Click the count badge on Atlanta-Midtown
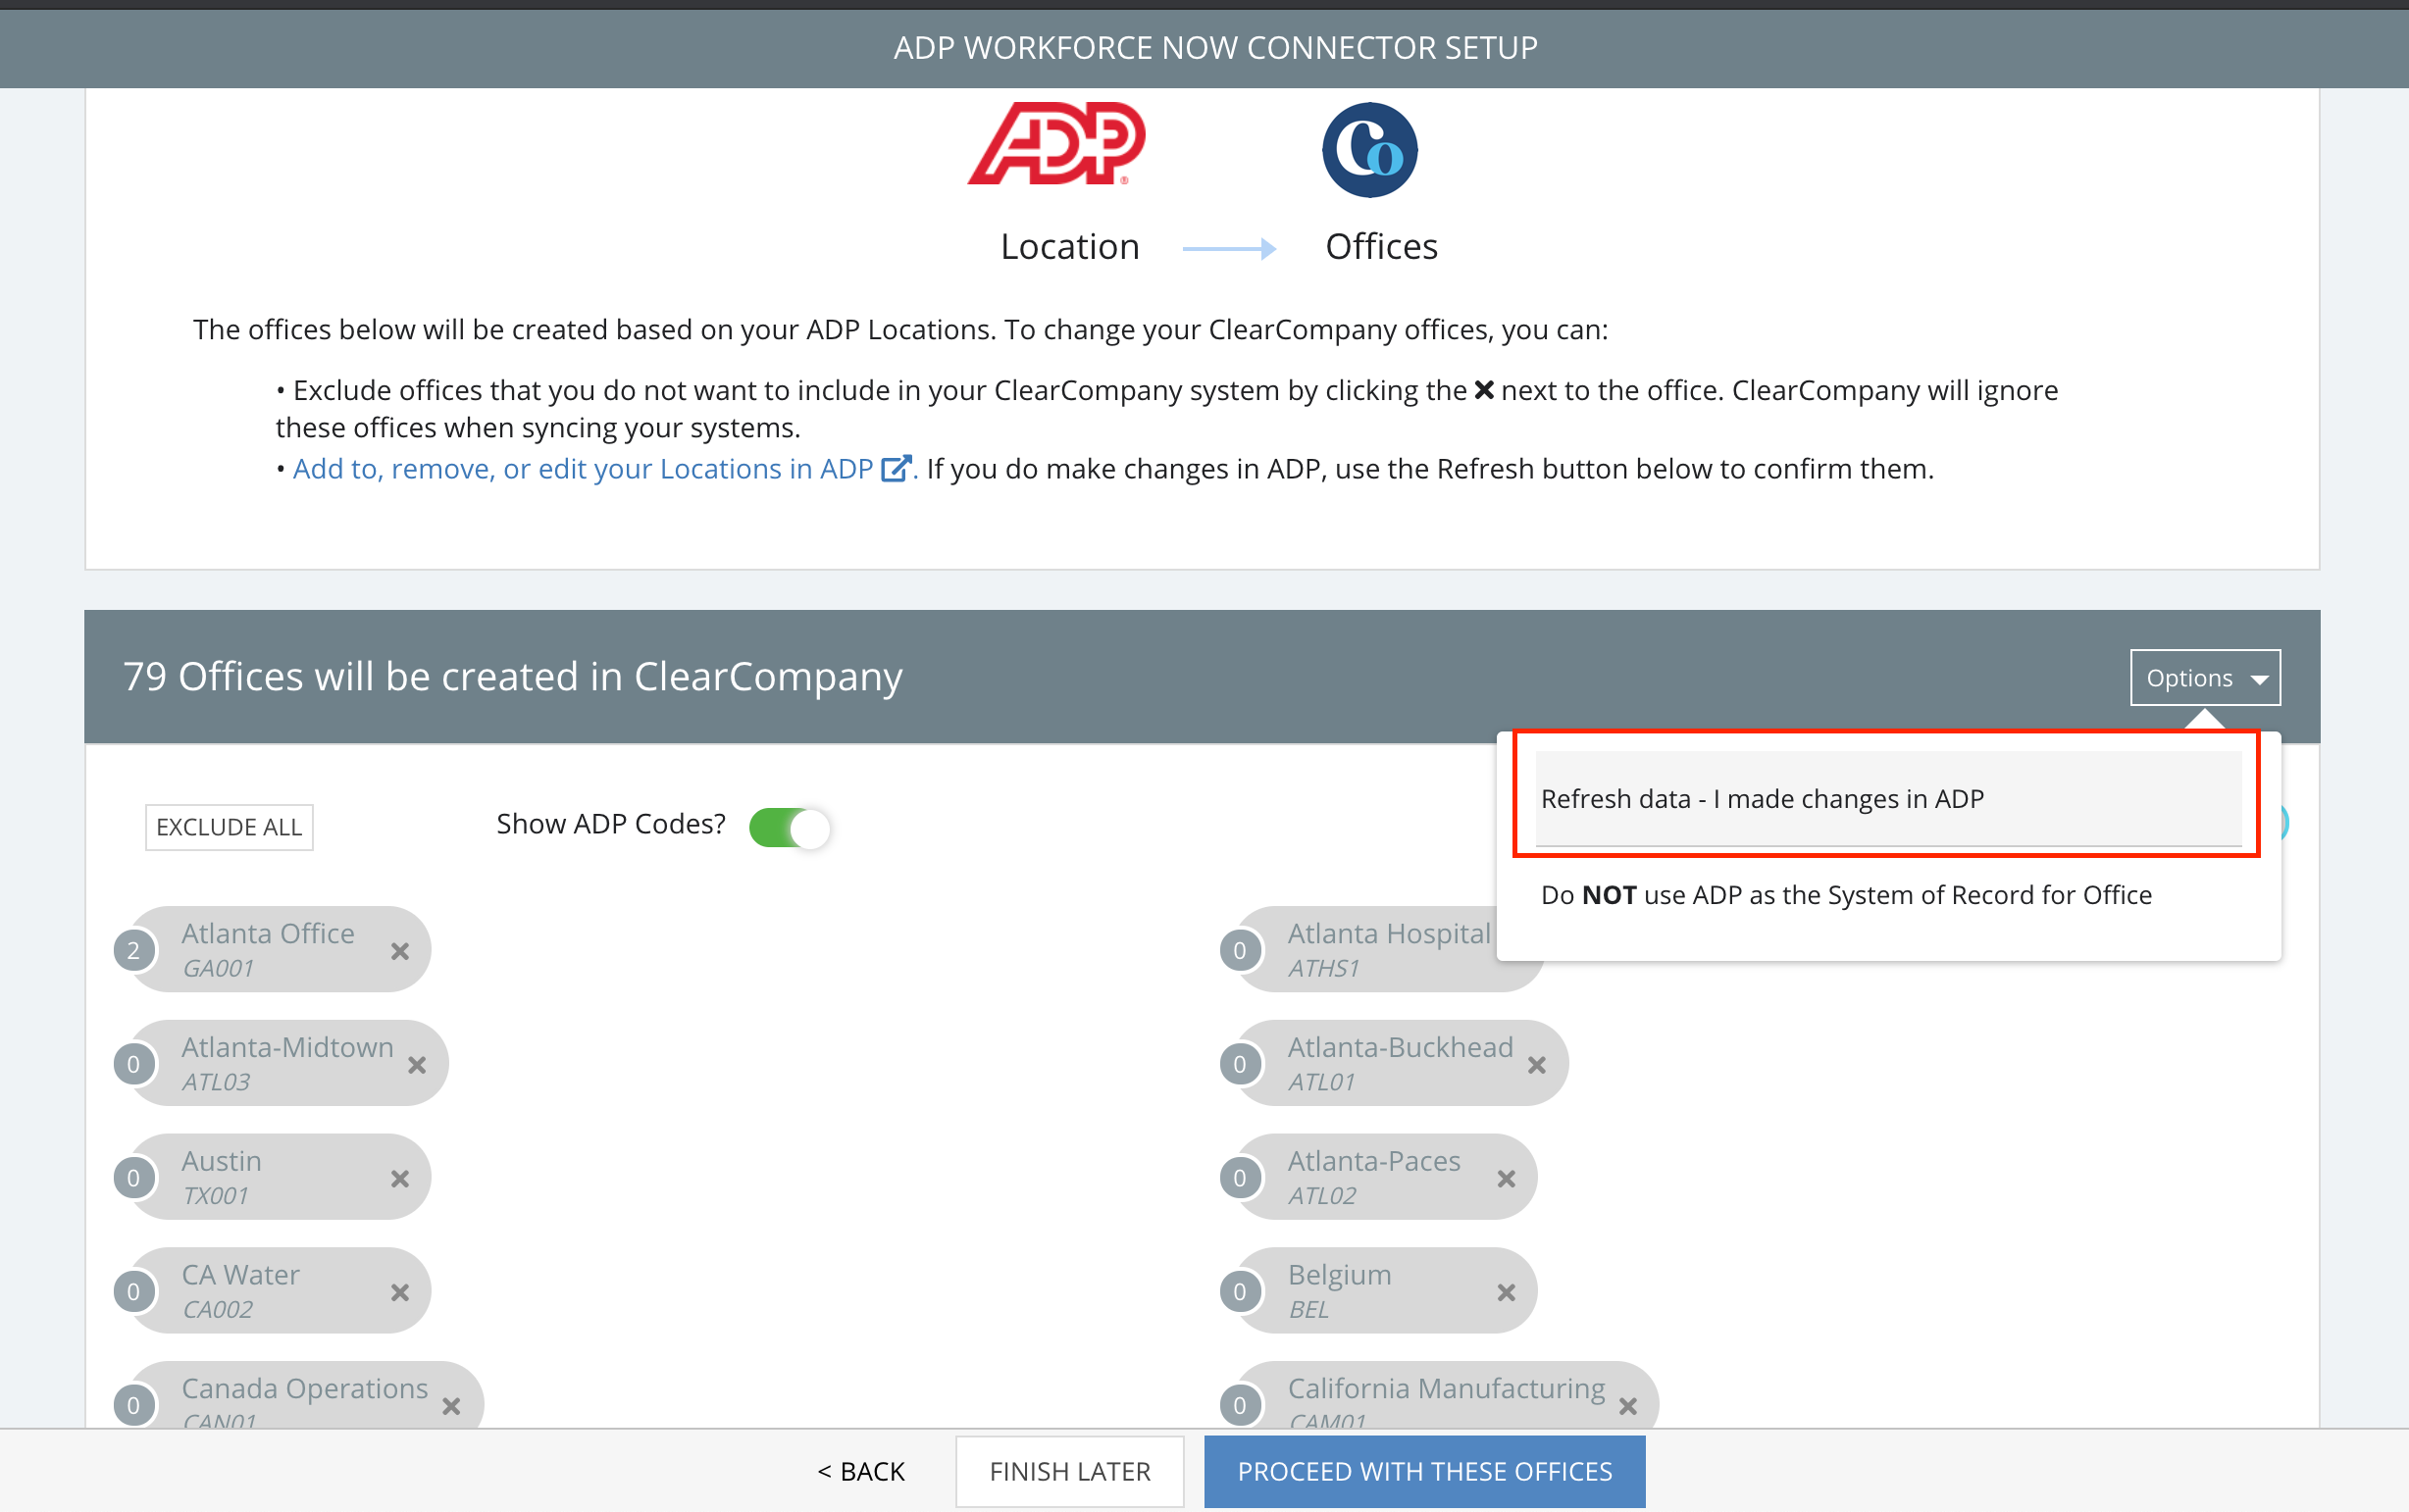 click(x=133, y=1064)
